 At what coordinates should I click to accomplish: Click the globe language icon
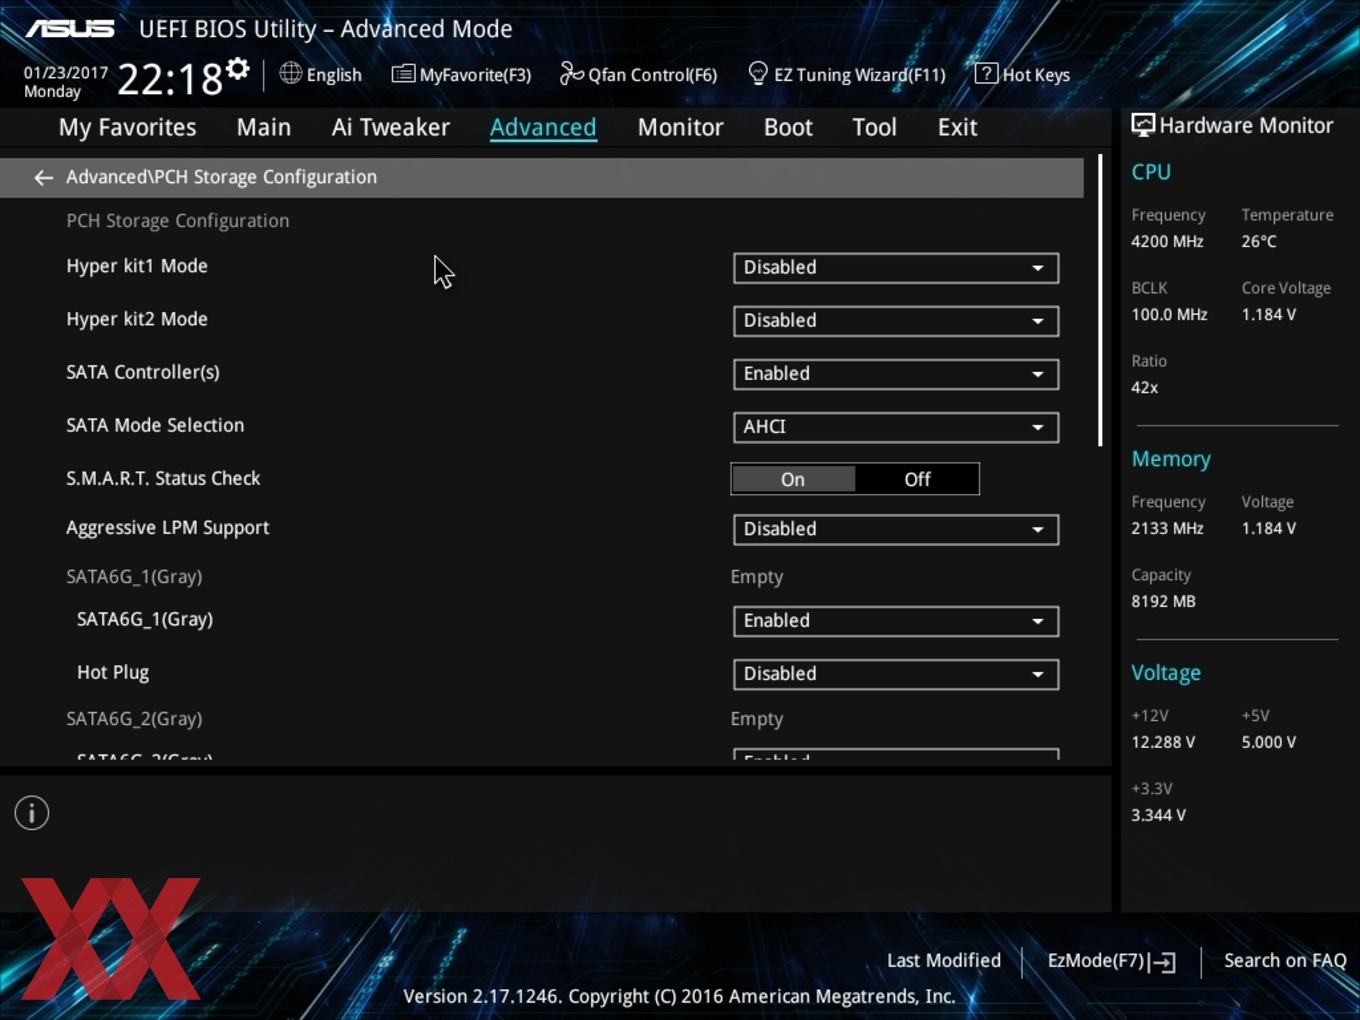pyautogui.click(x=290, y=73)
